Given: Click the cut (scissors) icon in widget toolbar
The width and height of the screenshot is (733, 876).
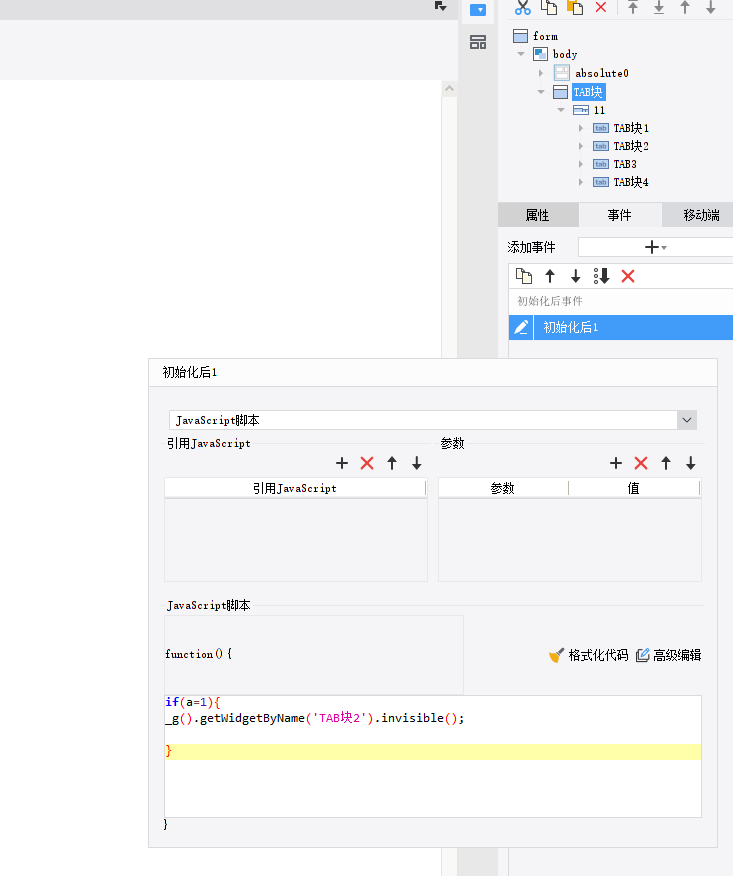Looking at the screenshot, I should [522, 7].
